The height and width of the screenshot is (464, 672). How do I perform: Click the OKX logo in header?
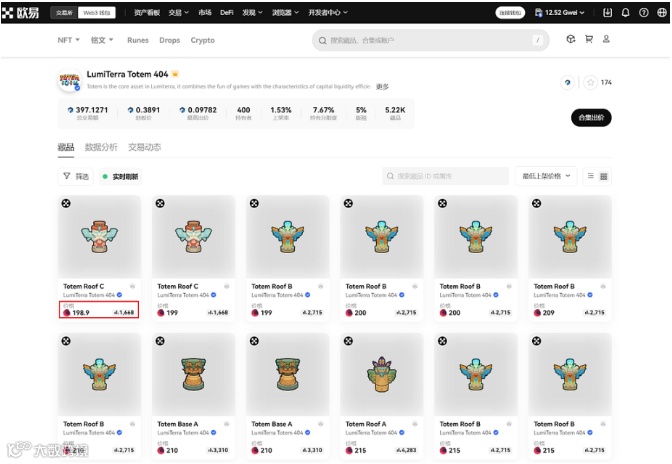point(20,12)
